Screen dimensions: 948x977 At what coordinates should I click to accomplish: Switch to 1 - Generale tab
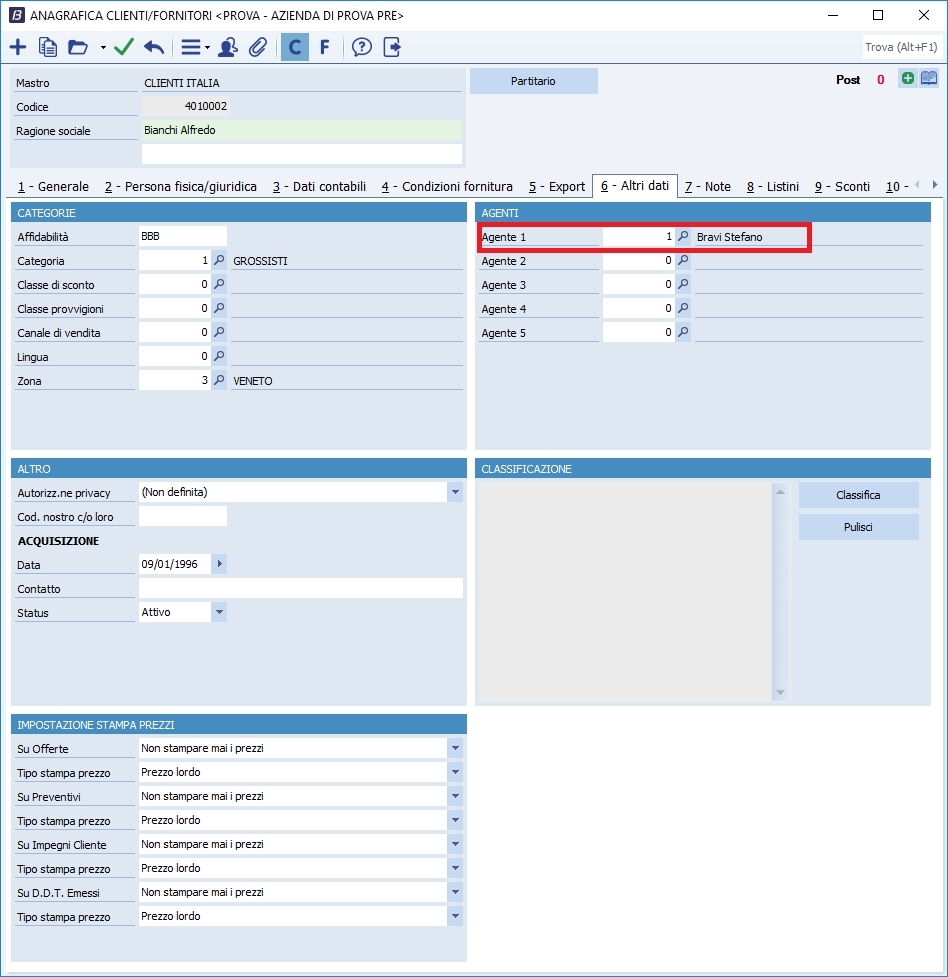click(53, 186)
